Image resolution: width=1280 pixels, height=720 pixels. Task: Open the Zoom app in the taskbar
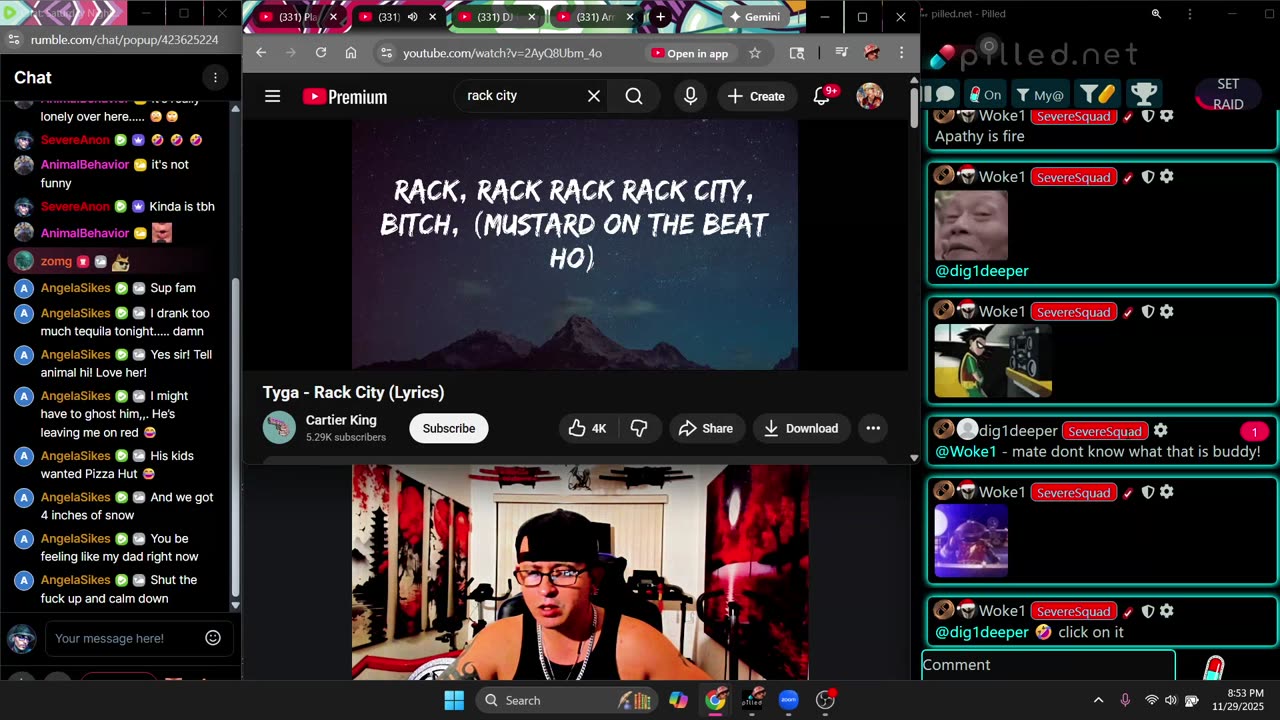(x=789, y=700)
